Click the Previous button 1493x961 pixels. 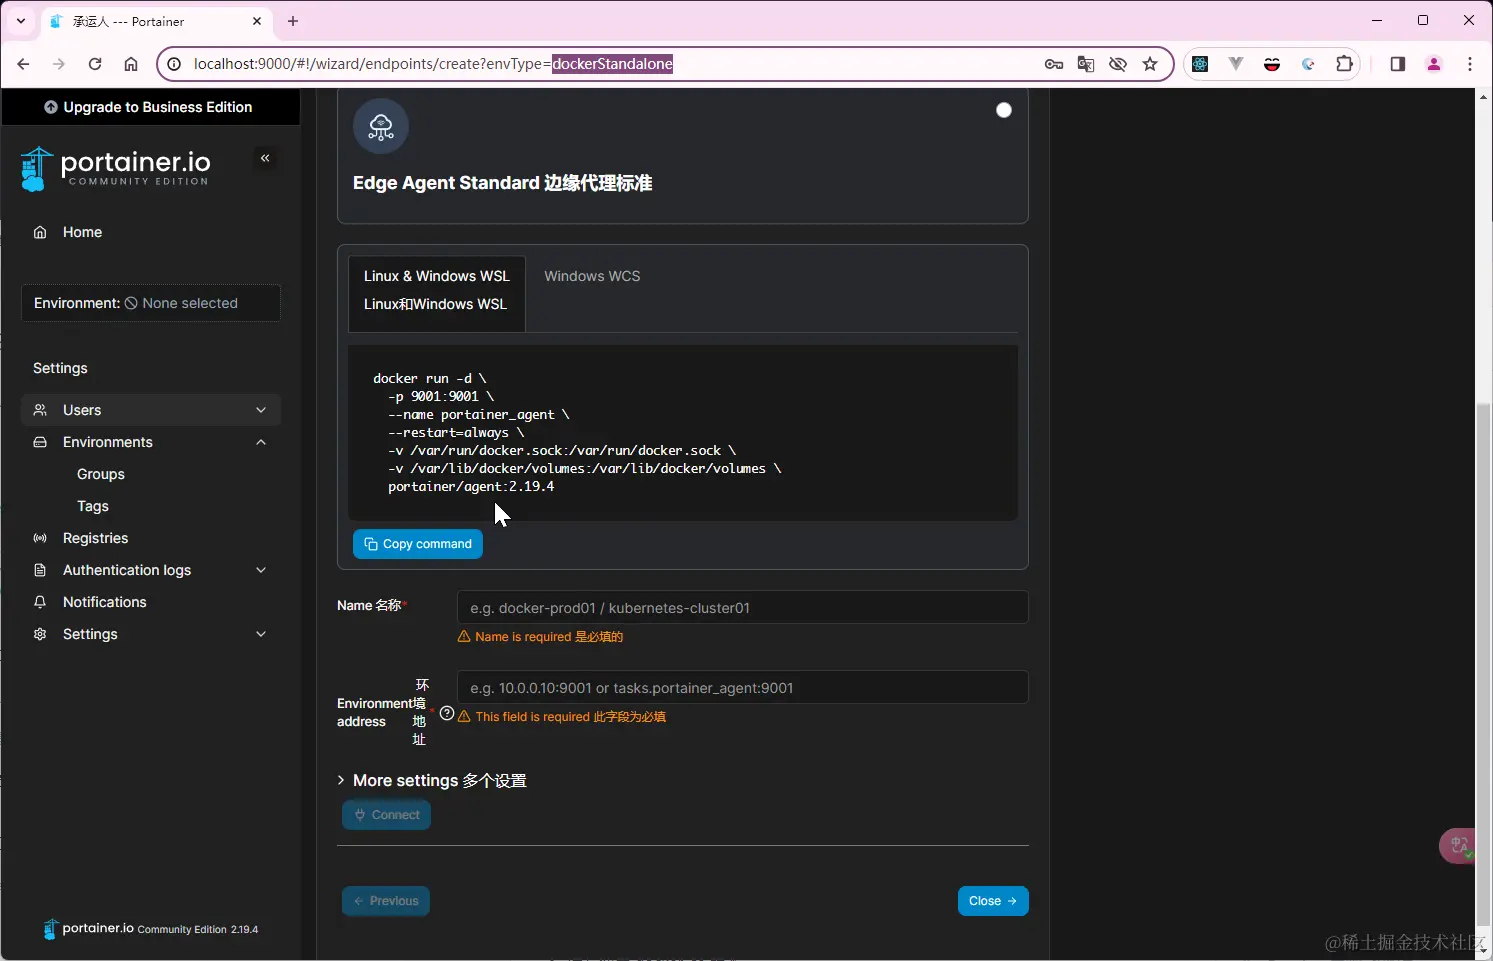(386, 901)
